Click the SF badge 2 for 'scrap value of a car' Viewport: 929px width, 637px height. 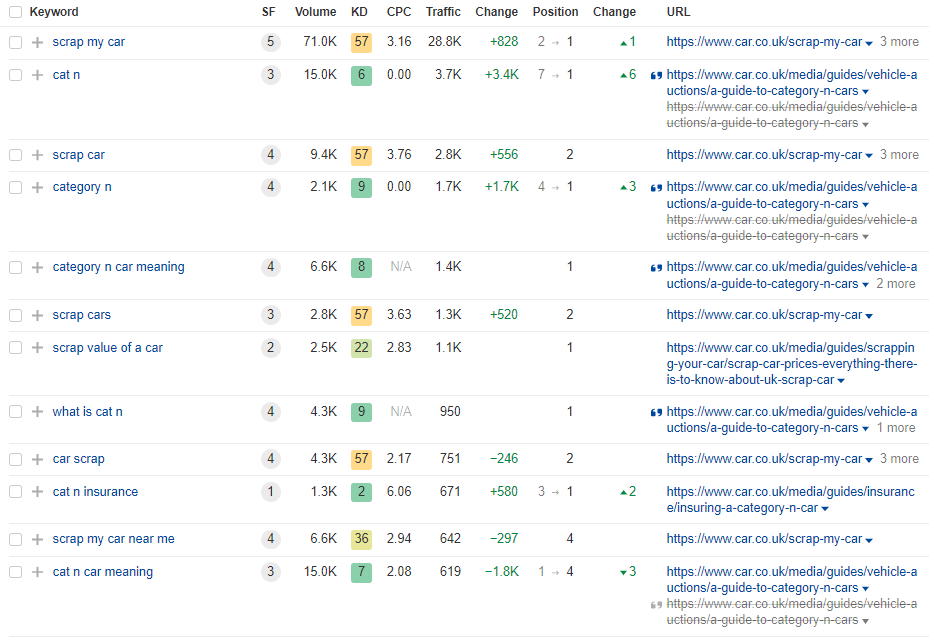pos(271,348)
